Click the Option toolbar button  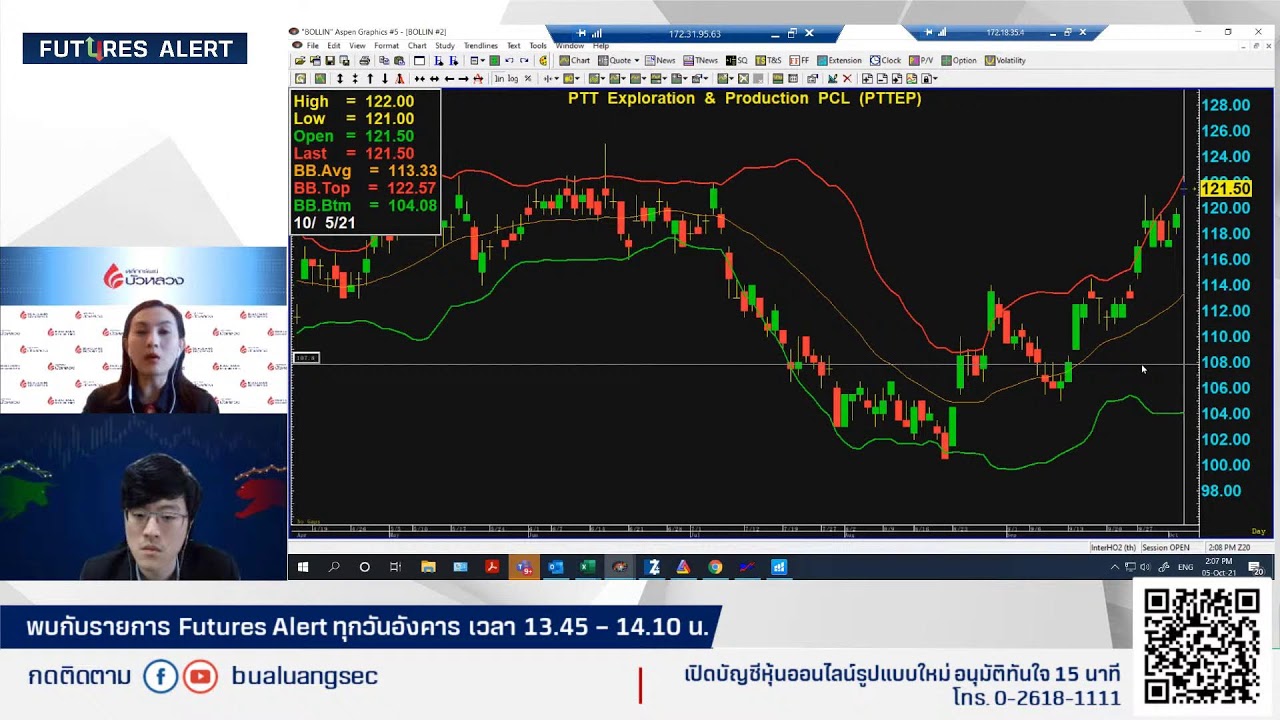(959, 60)
